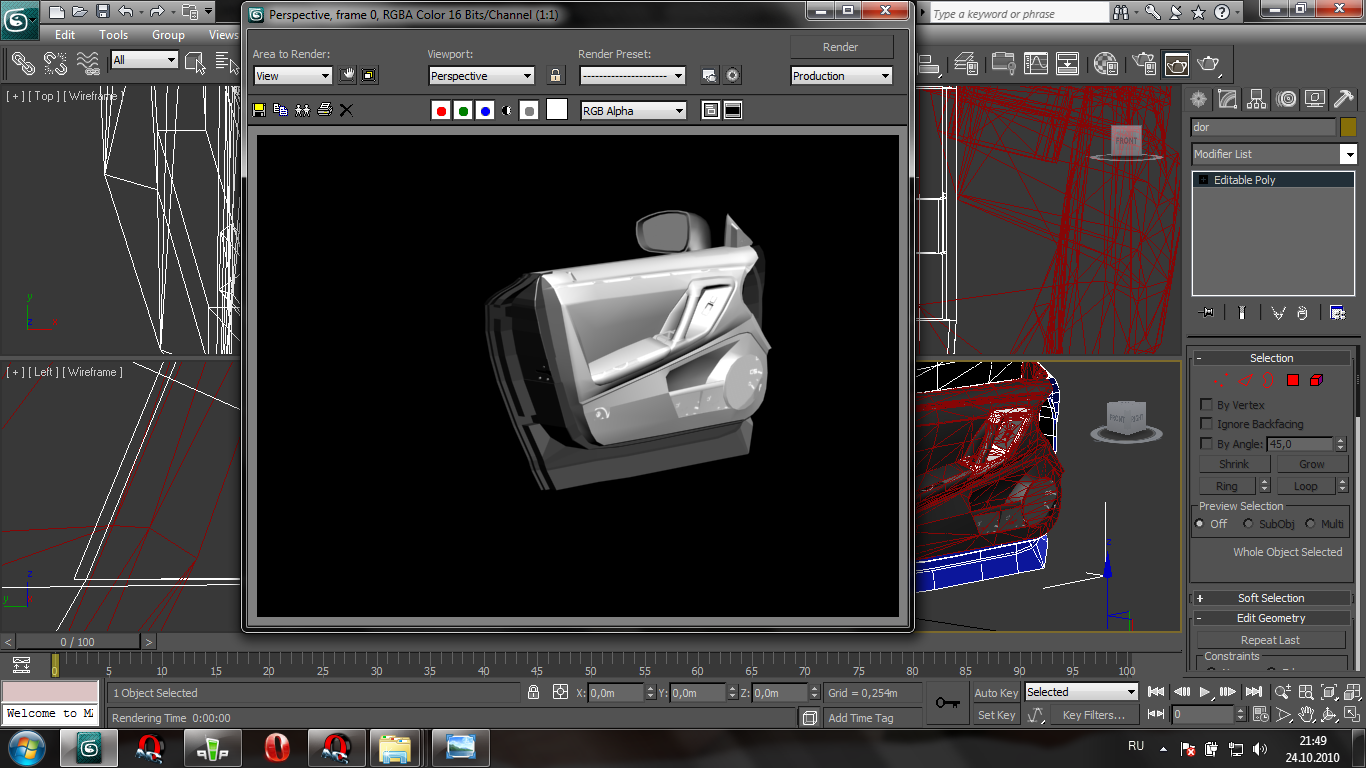The width and height of the screenshot is (1366, 768).
Task: Save the rendered image with the disk icon
Action: pyautogui.click(x=259, y=110)
